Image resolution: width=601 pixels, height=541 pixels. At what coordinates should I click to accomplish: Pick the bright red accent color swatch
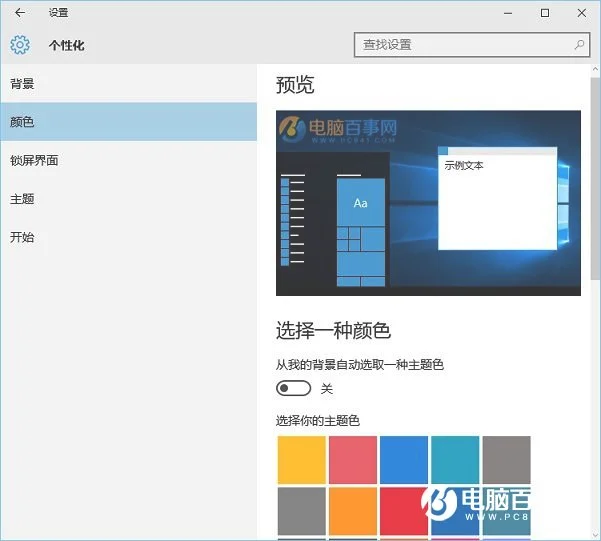click(404, 511)
